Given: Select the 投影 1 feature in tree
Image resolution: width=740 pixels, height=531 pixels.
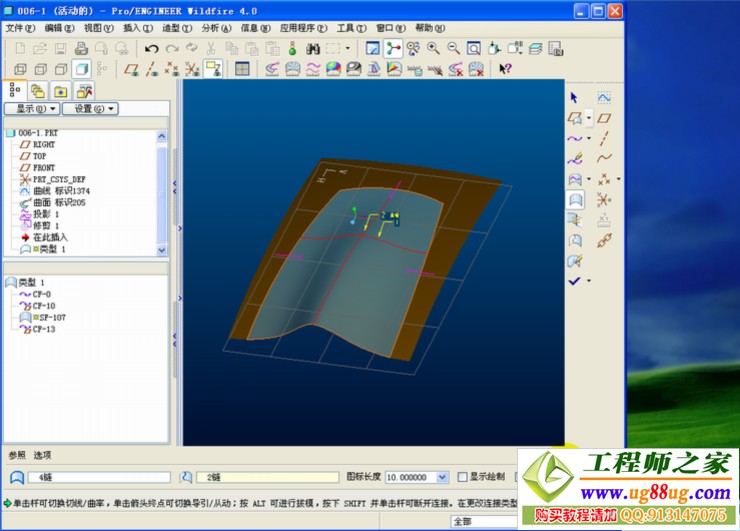Looking at the screenshot, I should tap(46, 213).
